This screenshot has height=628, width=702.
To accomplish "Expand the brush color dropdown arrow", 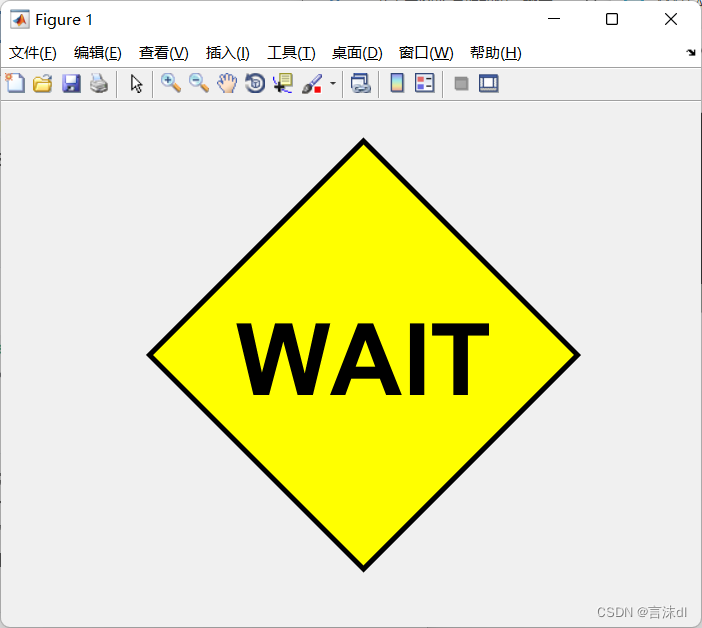I will [333, 83].
